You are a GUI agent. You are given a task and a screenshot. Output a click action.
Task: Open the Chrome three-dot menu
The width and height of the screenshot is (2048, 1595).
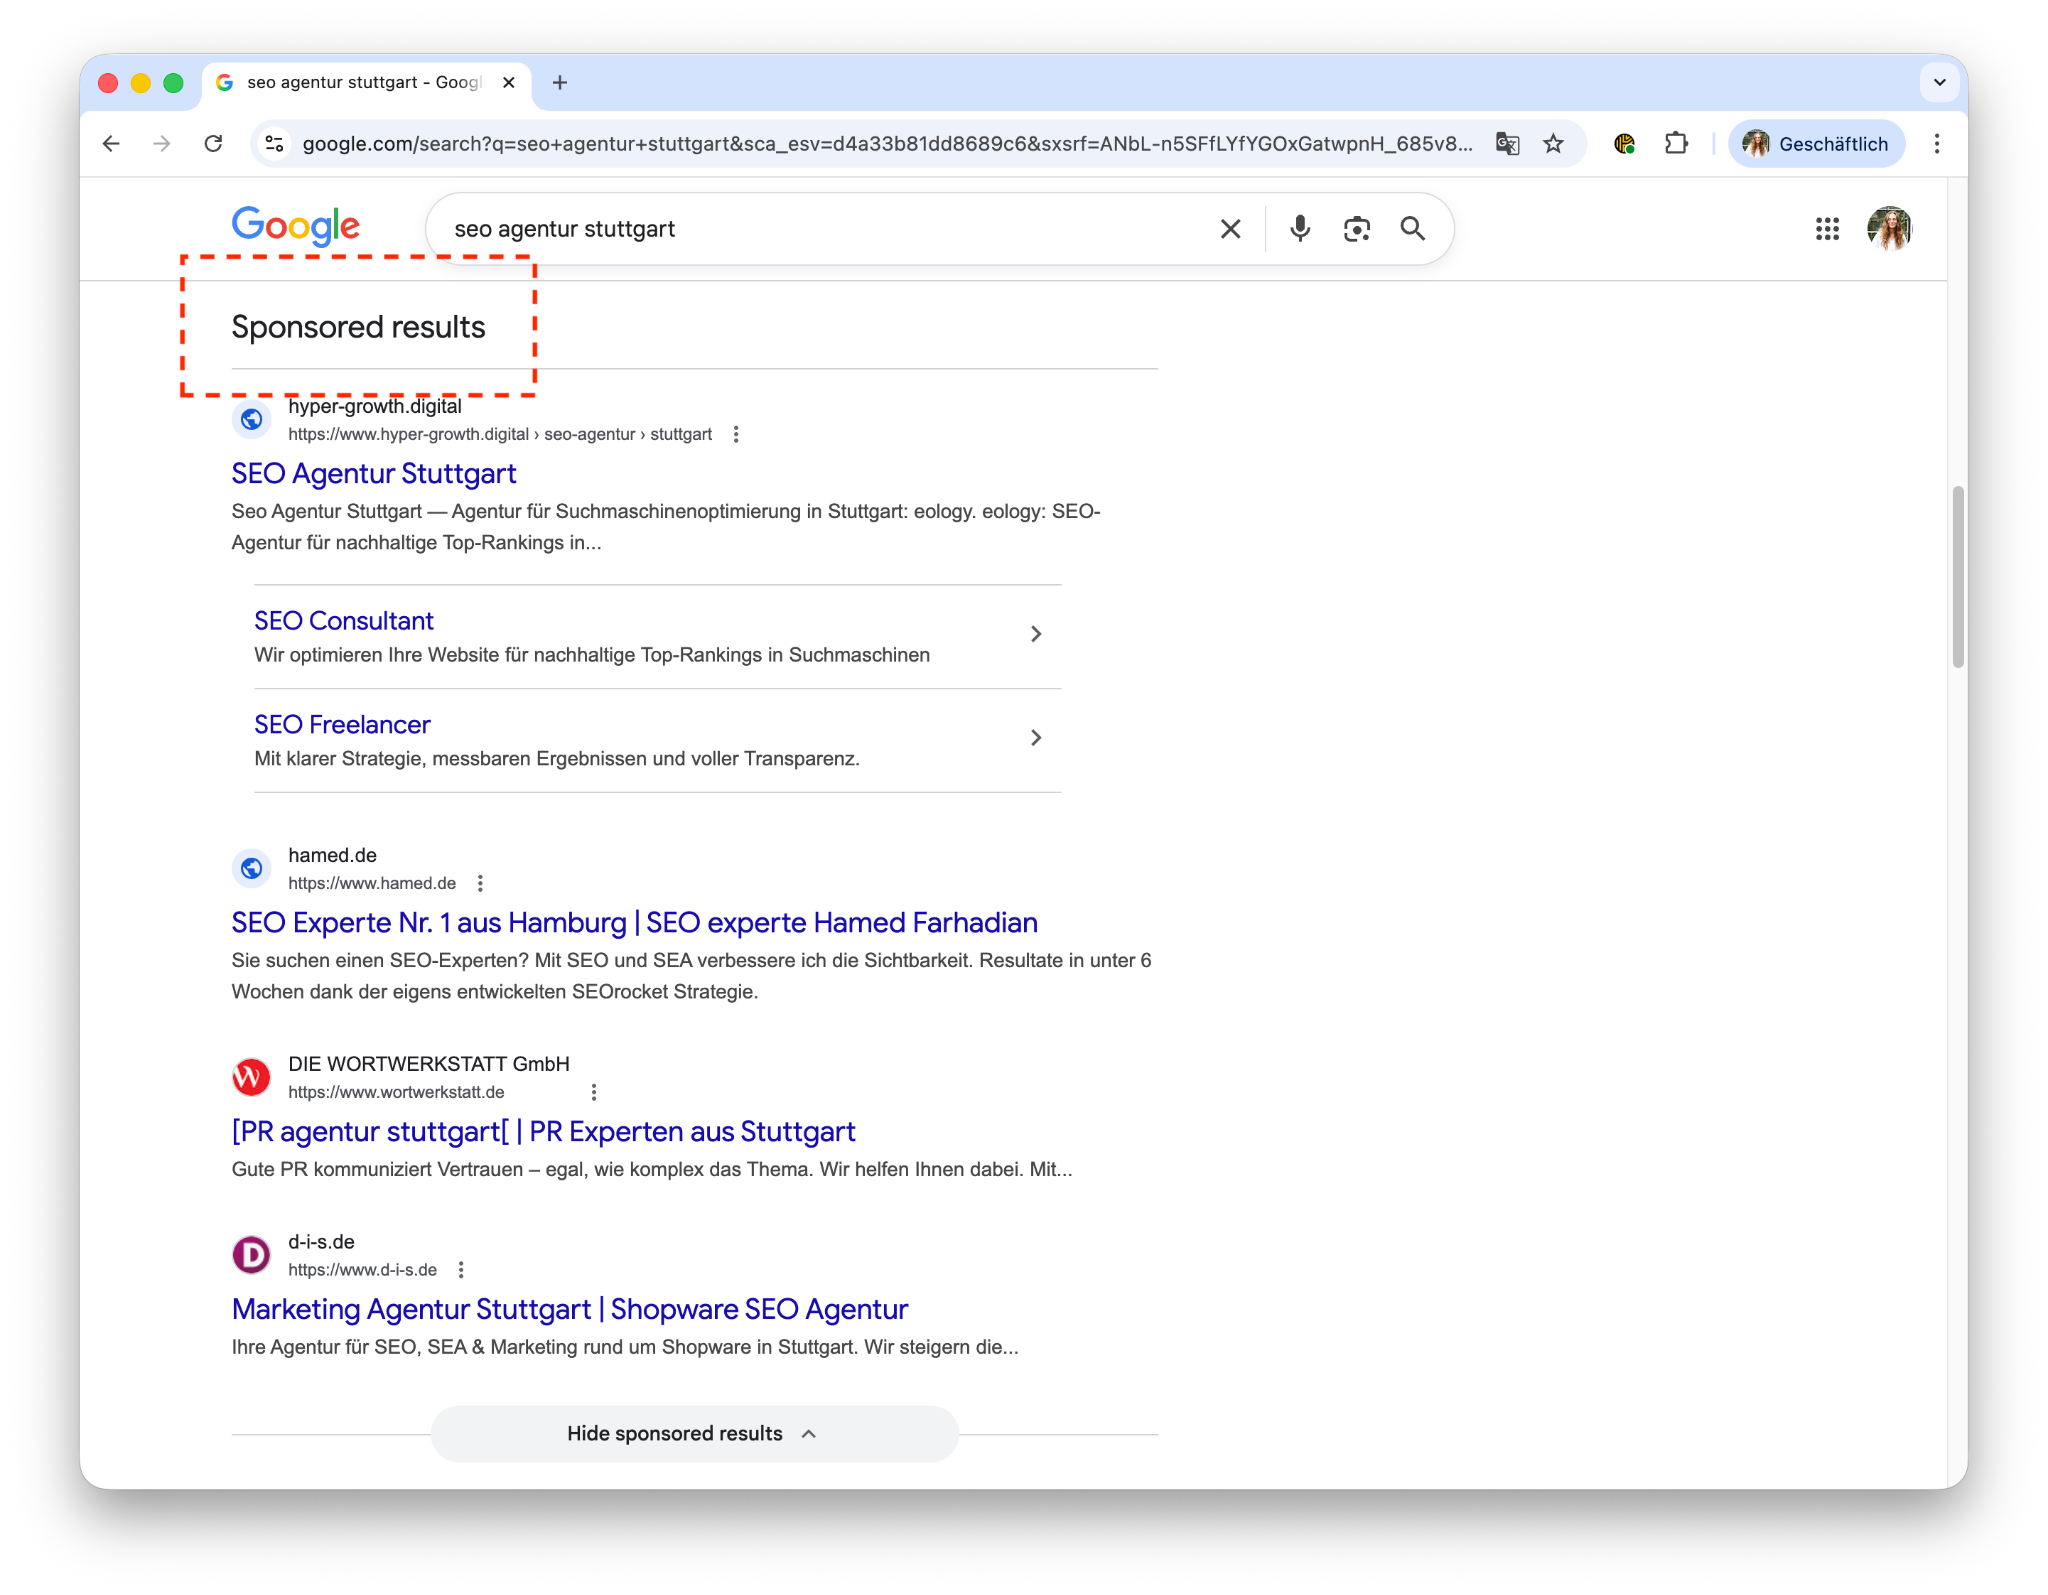pyautogui.click(x=1937, y=144)
